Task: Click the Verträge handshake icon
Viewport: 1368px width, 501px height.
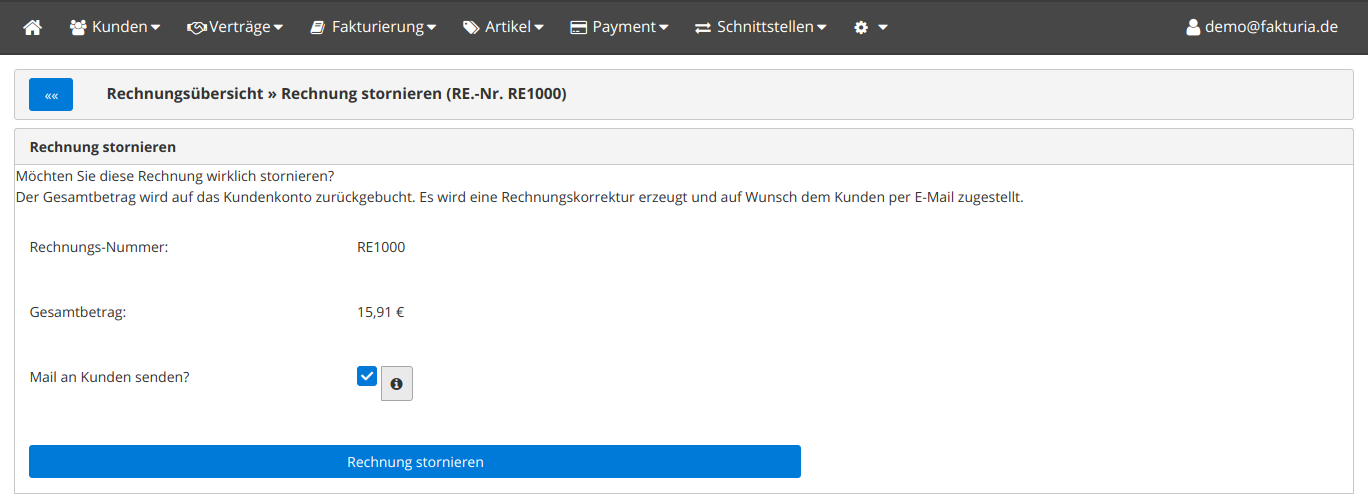Action: click(196, 28)
